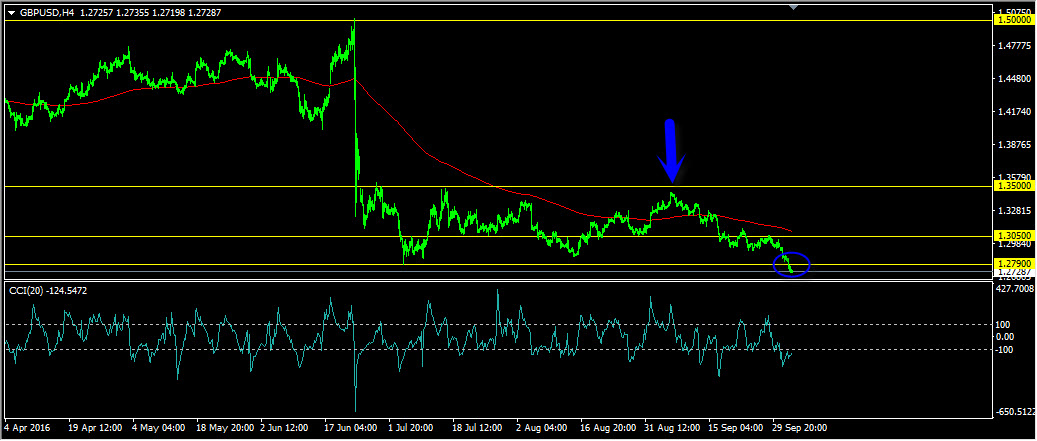Click the current price 1.27287 label
Image resolution: width=1037 pixels, height=441 pixels.
pyautogui.click(x=1013, y=272)
